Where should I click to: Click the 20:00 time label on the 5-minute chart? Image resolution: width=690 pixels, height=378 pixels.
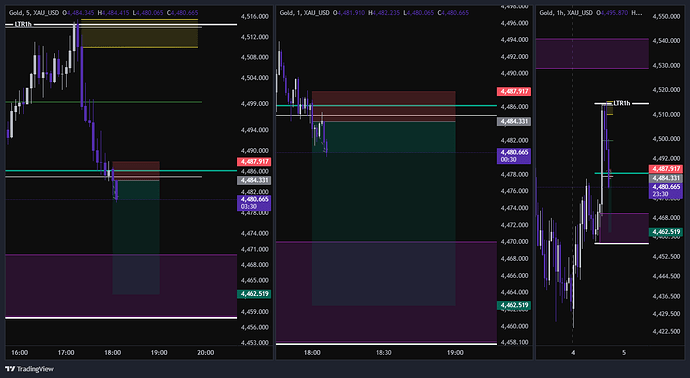coord(206,352)
